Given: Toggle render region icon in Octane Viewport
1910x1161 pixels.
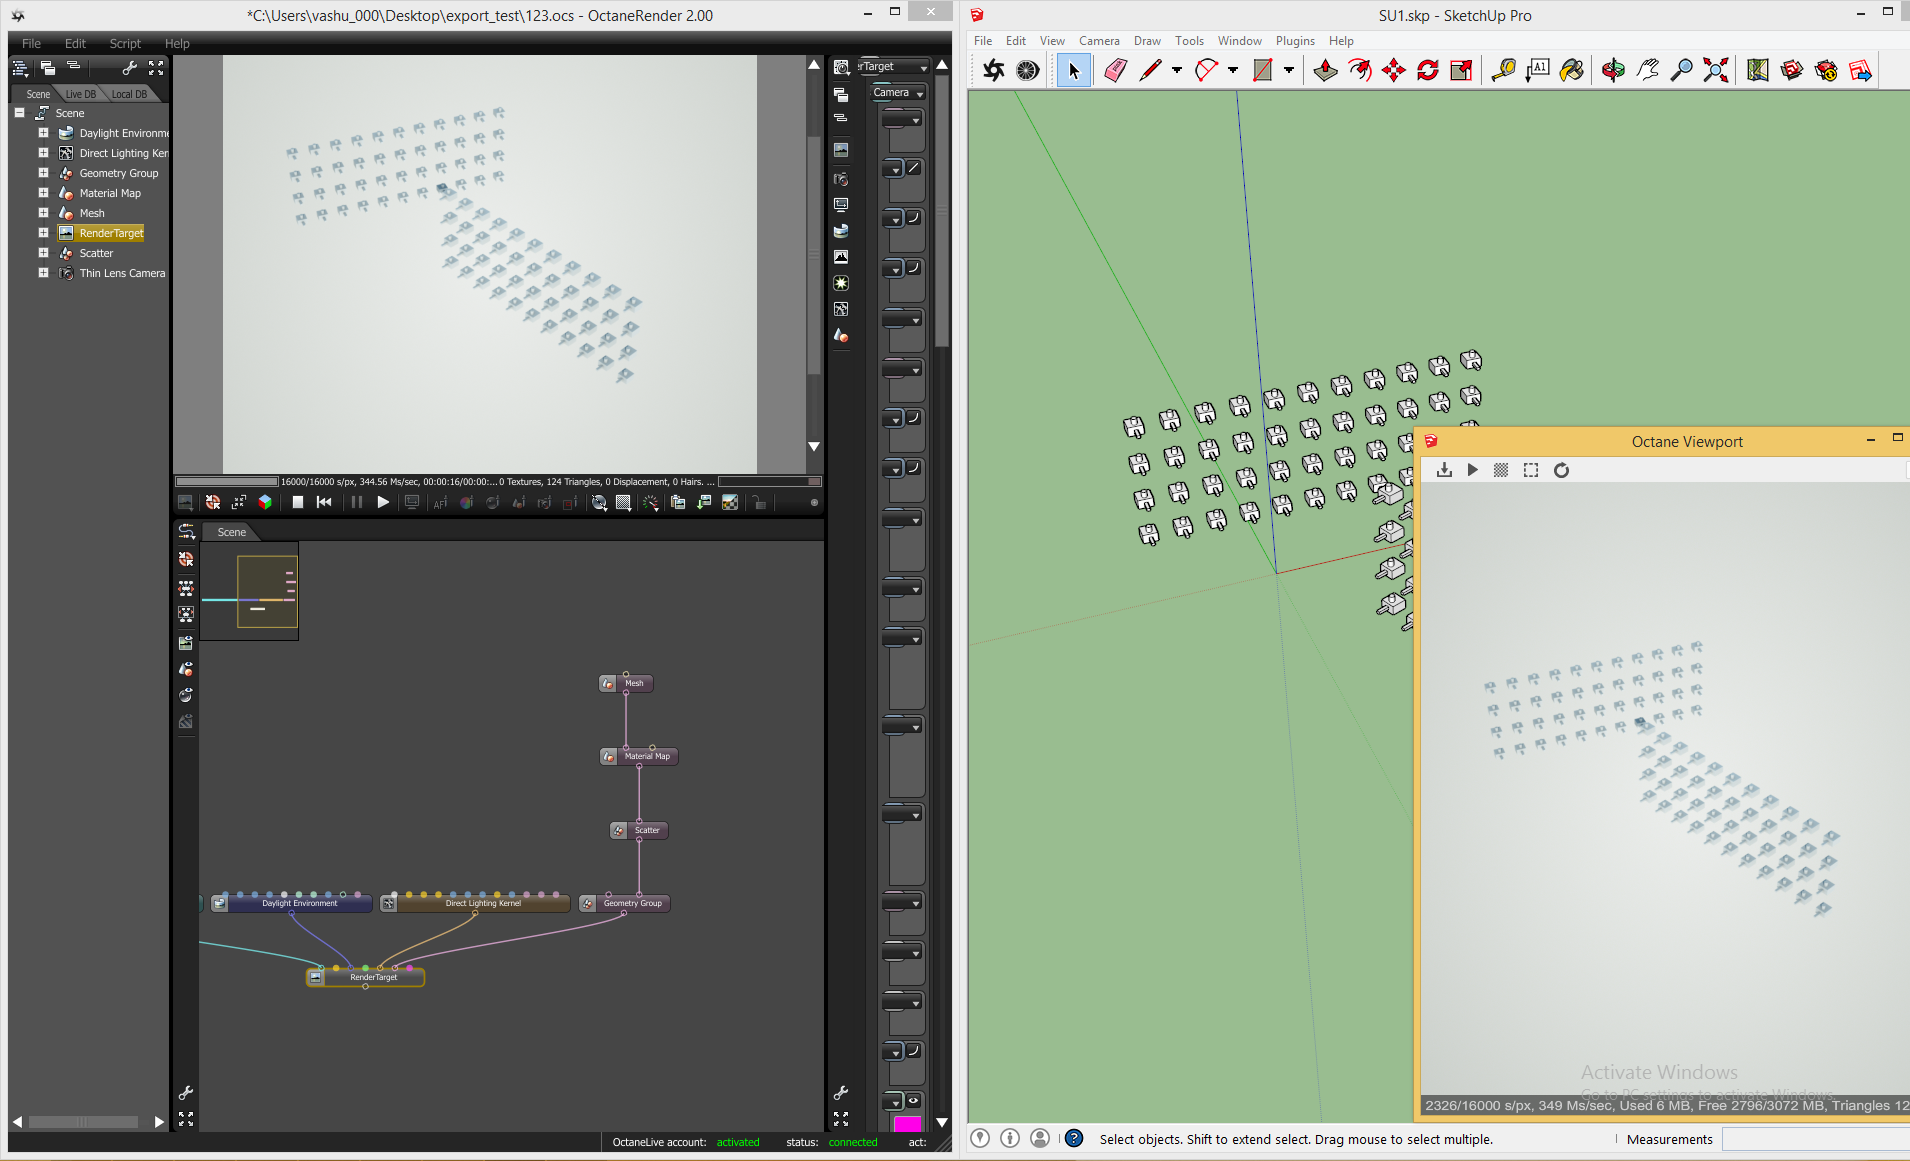Looking at the screenshot, I should click(x=1531, y=470).
